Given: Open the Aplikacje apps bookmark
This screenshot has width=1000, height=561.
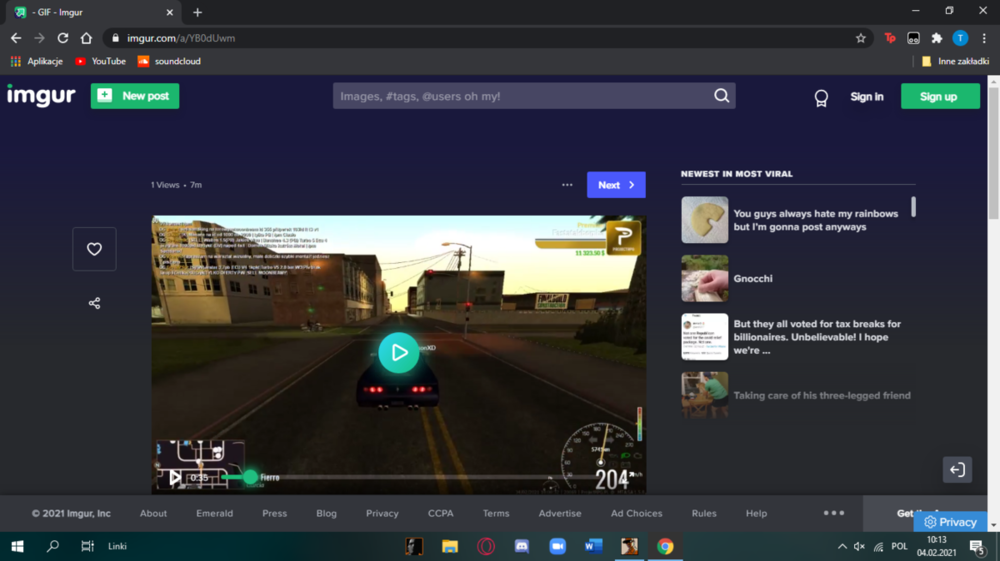Looking at the screenshot, I should pos(37,61).
